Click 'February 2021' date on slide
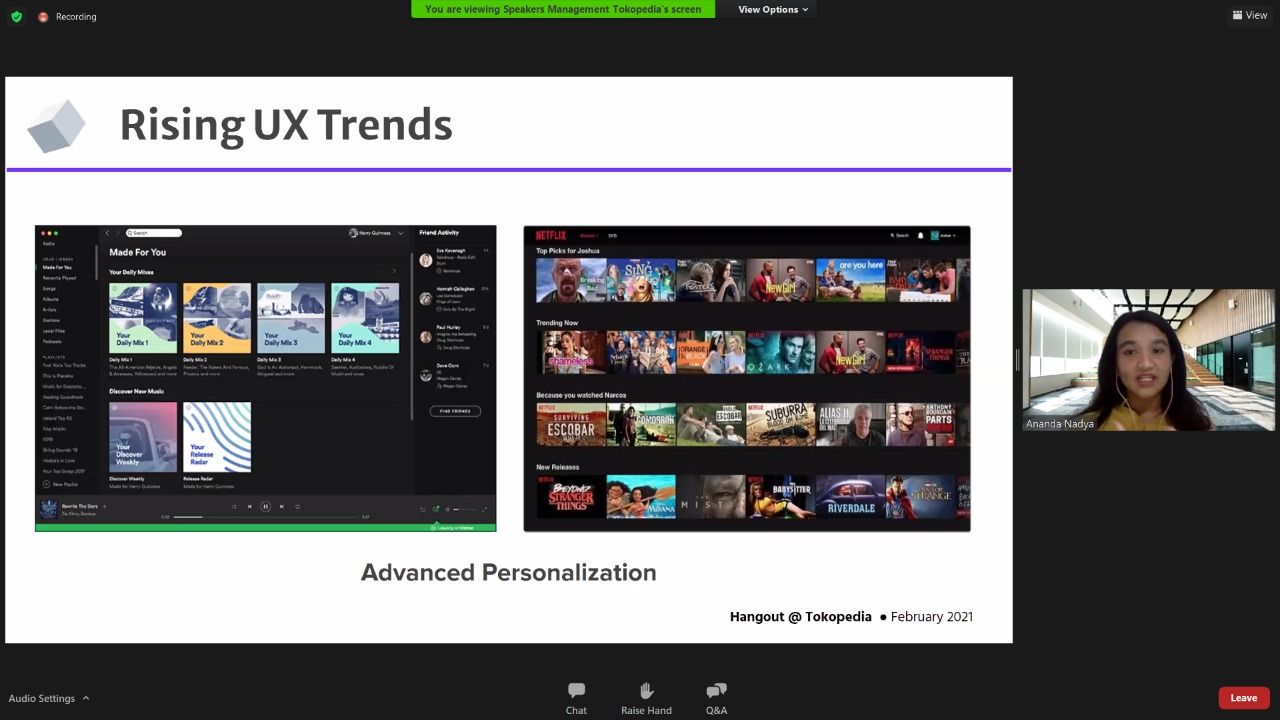Viewport: 1280px width, 720px height. (x=932, y=617)
